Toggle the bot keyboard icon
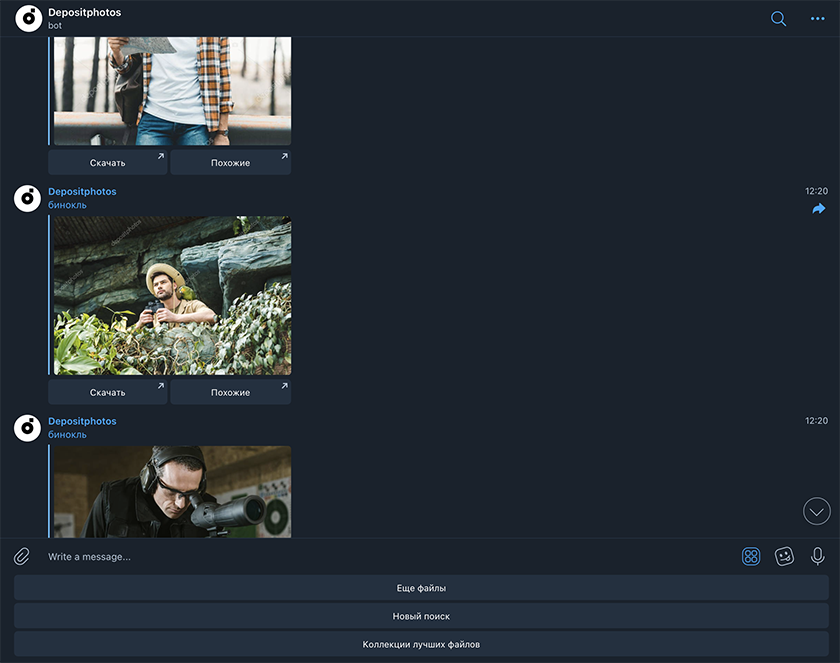This screenshot has width=840, height=663. point(751,556)
